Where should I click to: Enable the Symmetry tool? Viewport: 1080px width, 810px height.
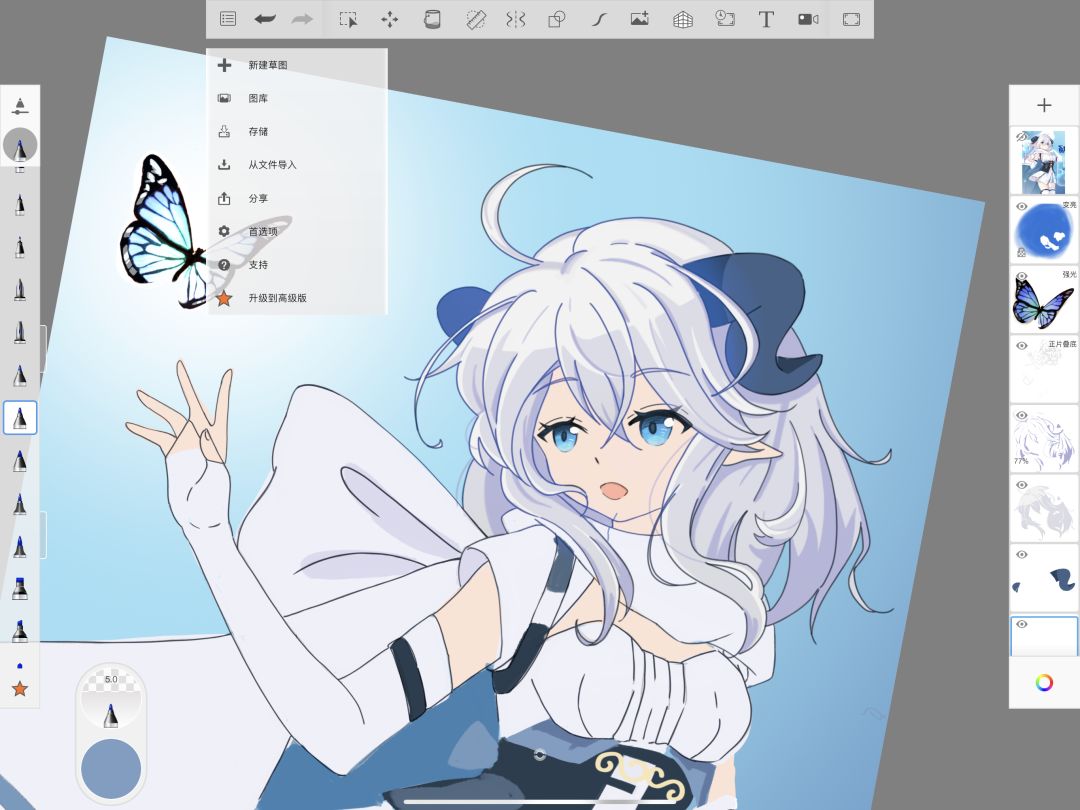(x=515, y=19)
